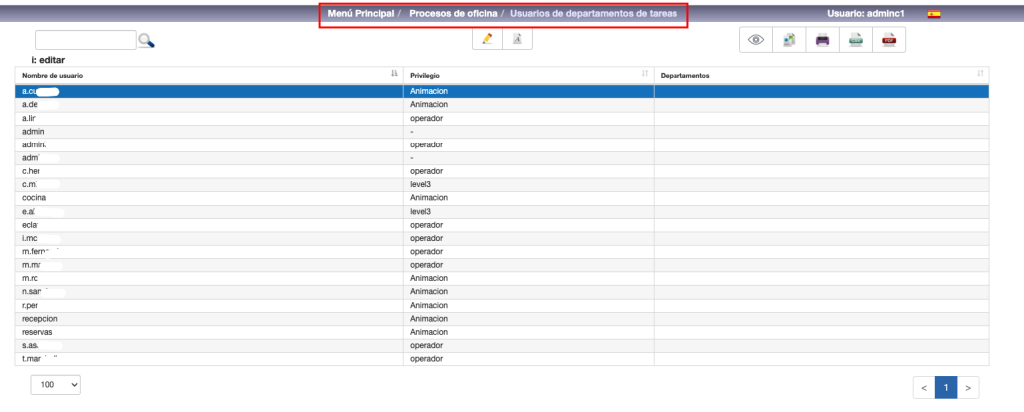This screenshot has height=412, width=1024.
Task: Click the copy table icon
Action: pyautogui.click(x=789, y=40)
